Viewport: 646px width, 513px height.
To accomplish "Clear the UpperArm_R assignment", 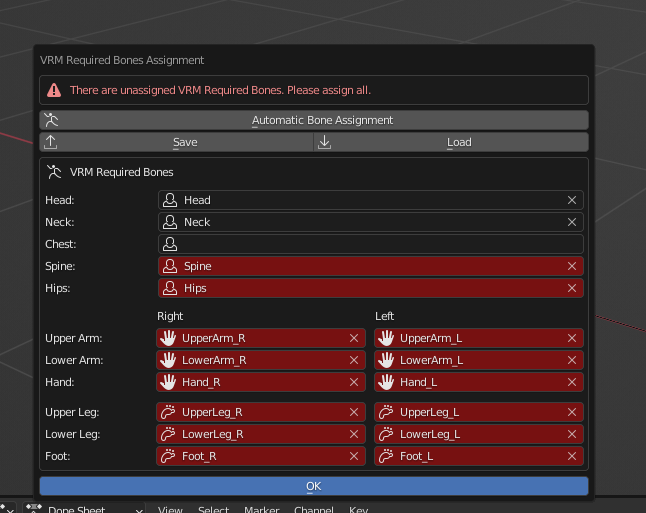I will (354, 338).
